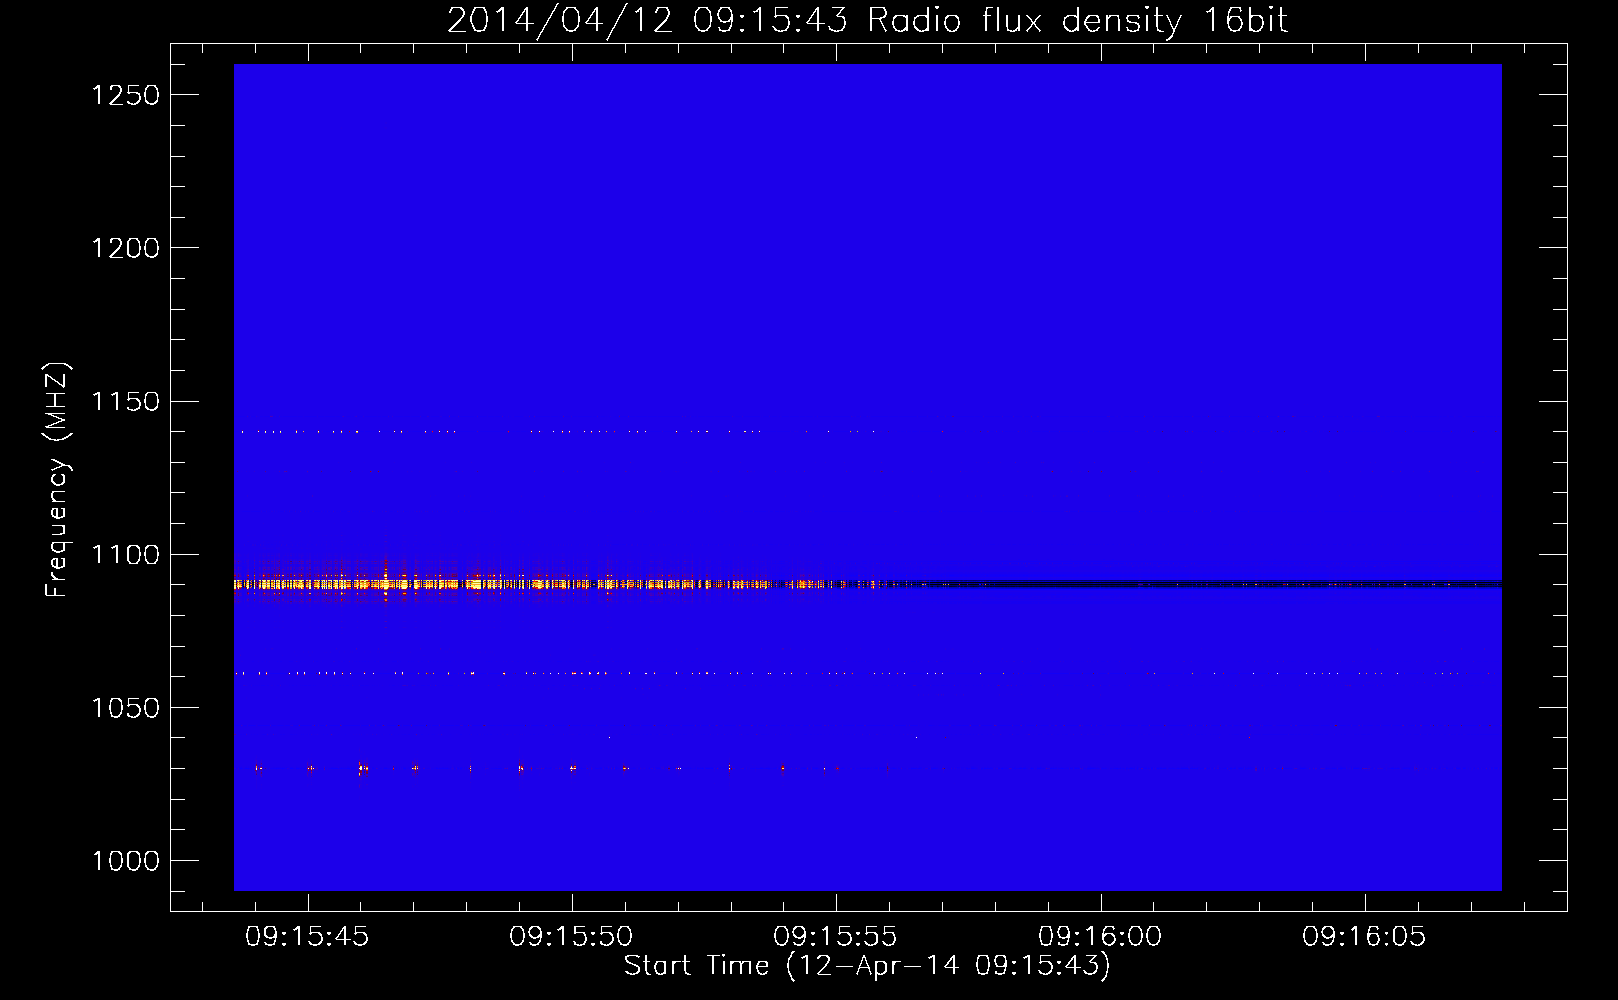Viewport: 1618px width, 1000px height.
Task: Click the 09:15:55 time tick label
Action: (835, 937)
